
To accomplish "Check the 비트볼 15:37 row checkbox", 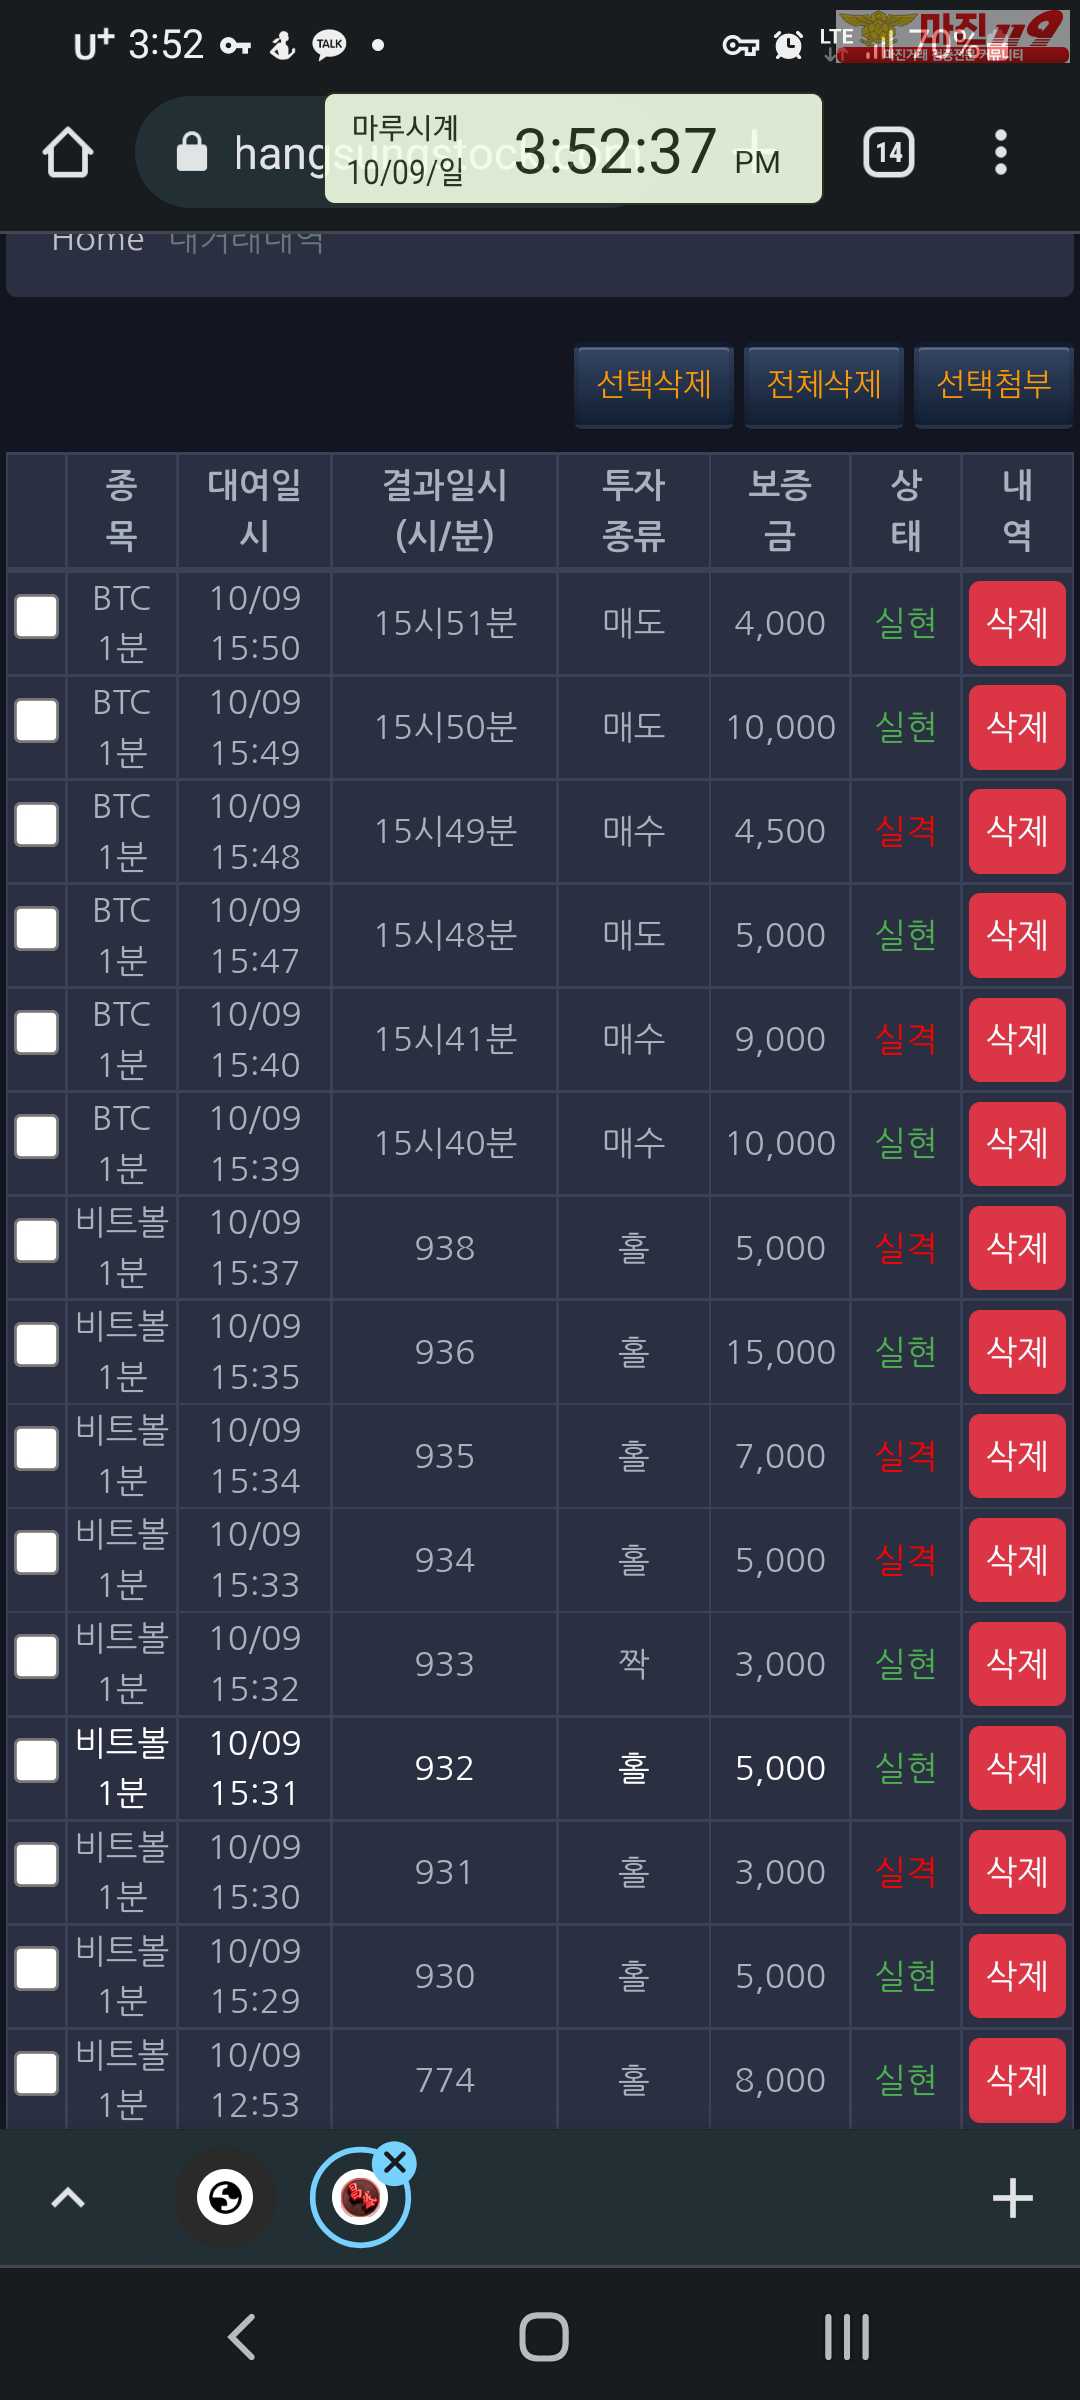I will pyautogui.click(x=37, y=1241).
